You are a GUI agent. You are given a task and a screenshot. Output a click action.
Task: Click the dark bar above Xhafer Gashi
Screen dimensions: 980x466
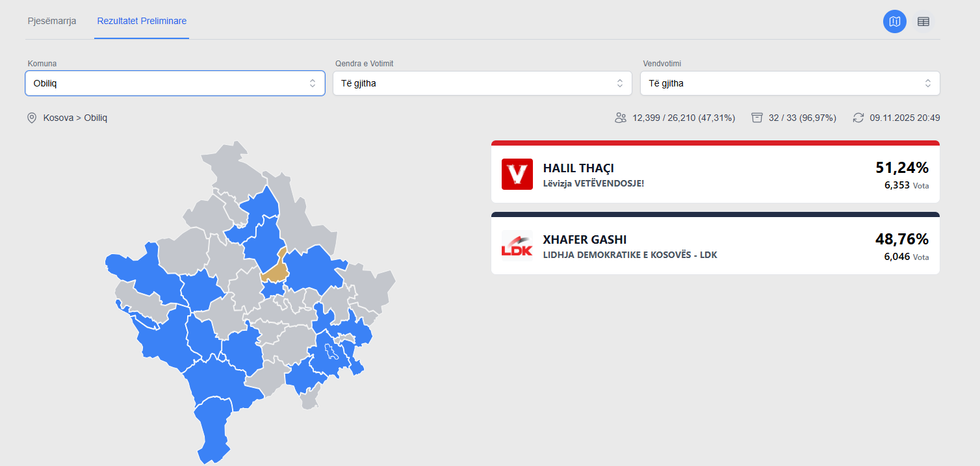(x=715, y=214)
